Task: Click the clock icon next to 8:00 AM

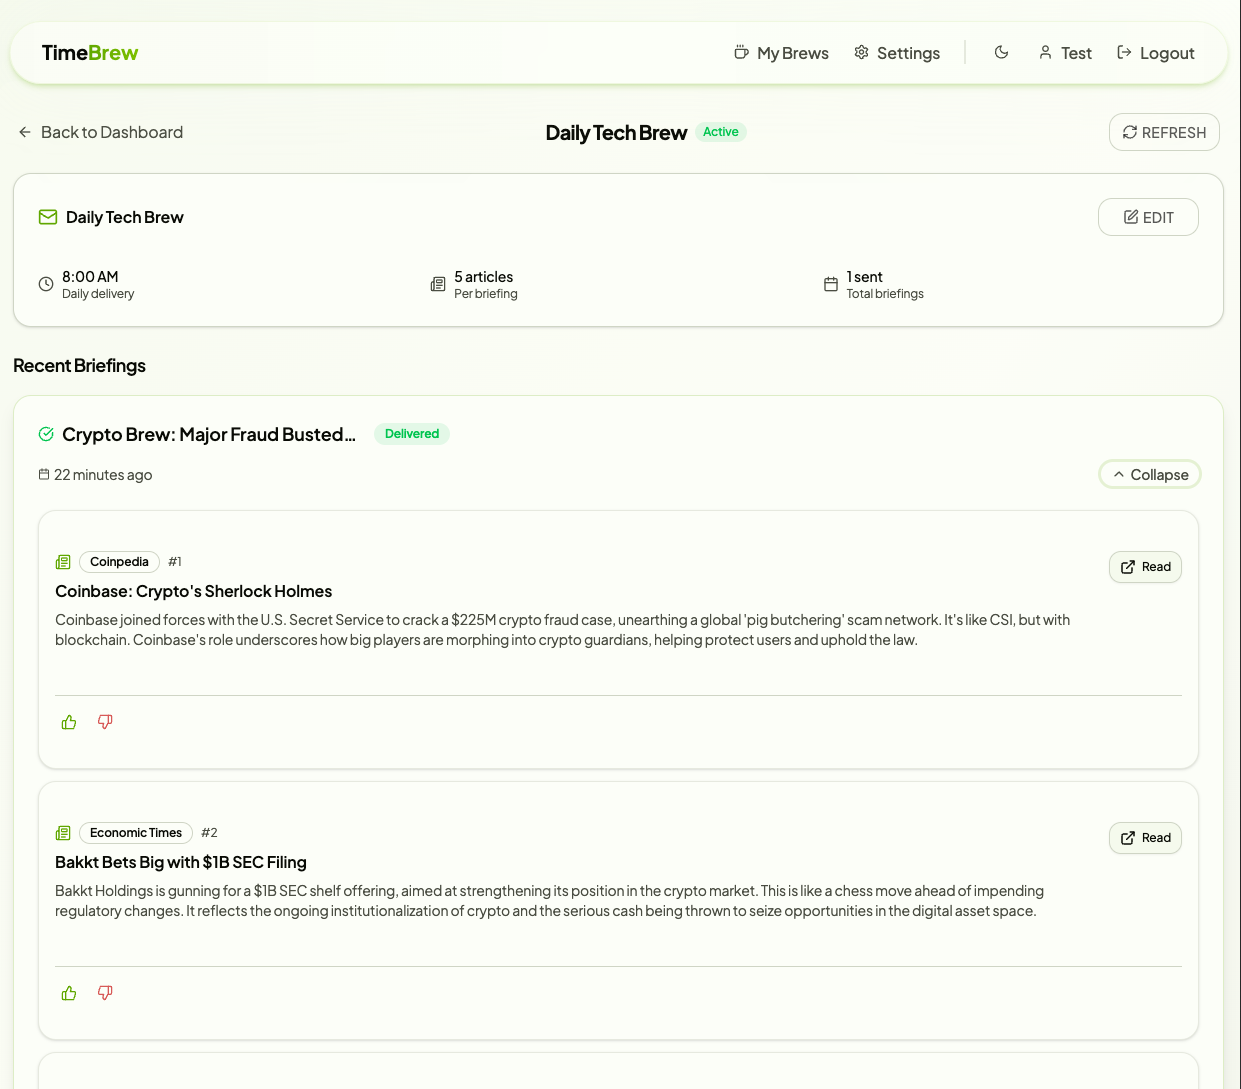Action: (x=46, y=284)
